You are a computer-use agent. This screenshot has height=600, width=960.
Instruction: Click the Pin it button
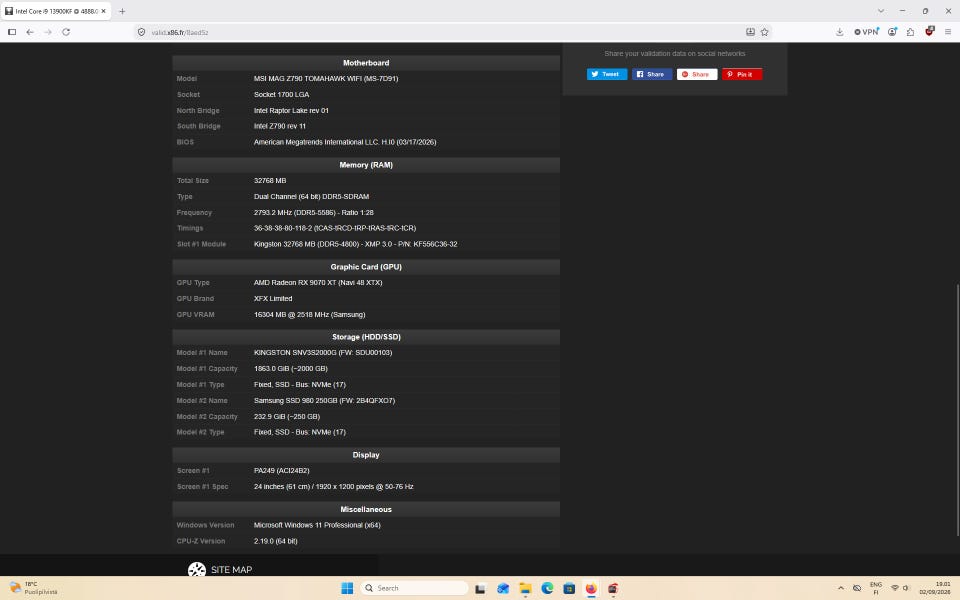pos(742,74)
